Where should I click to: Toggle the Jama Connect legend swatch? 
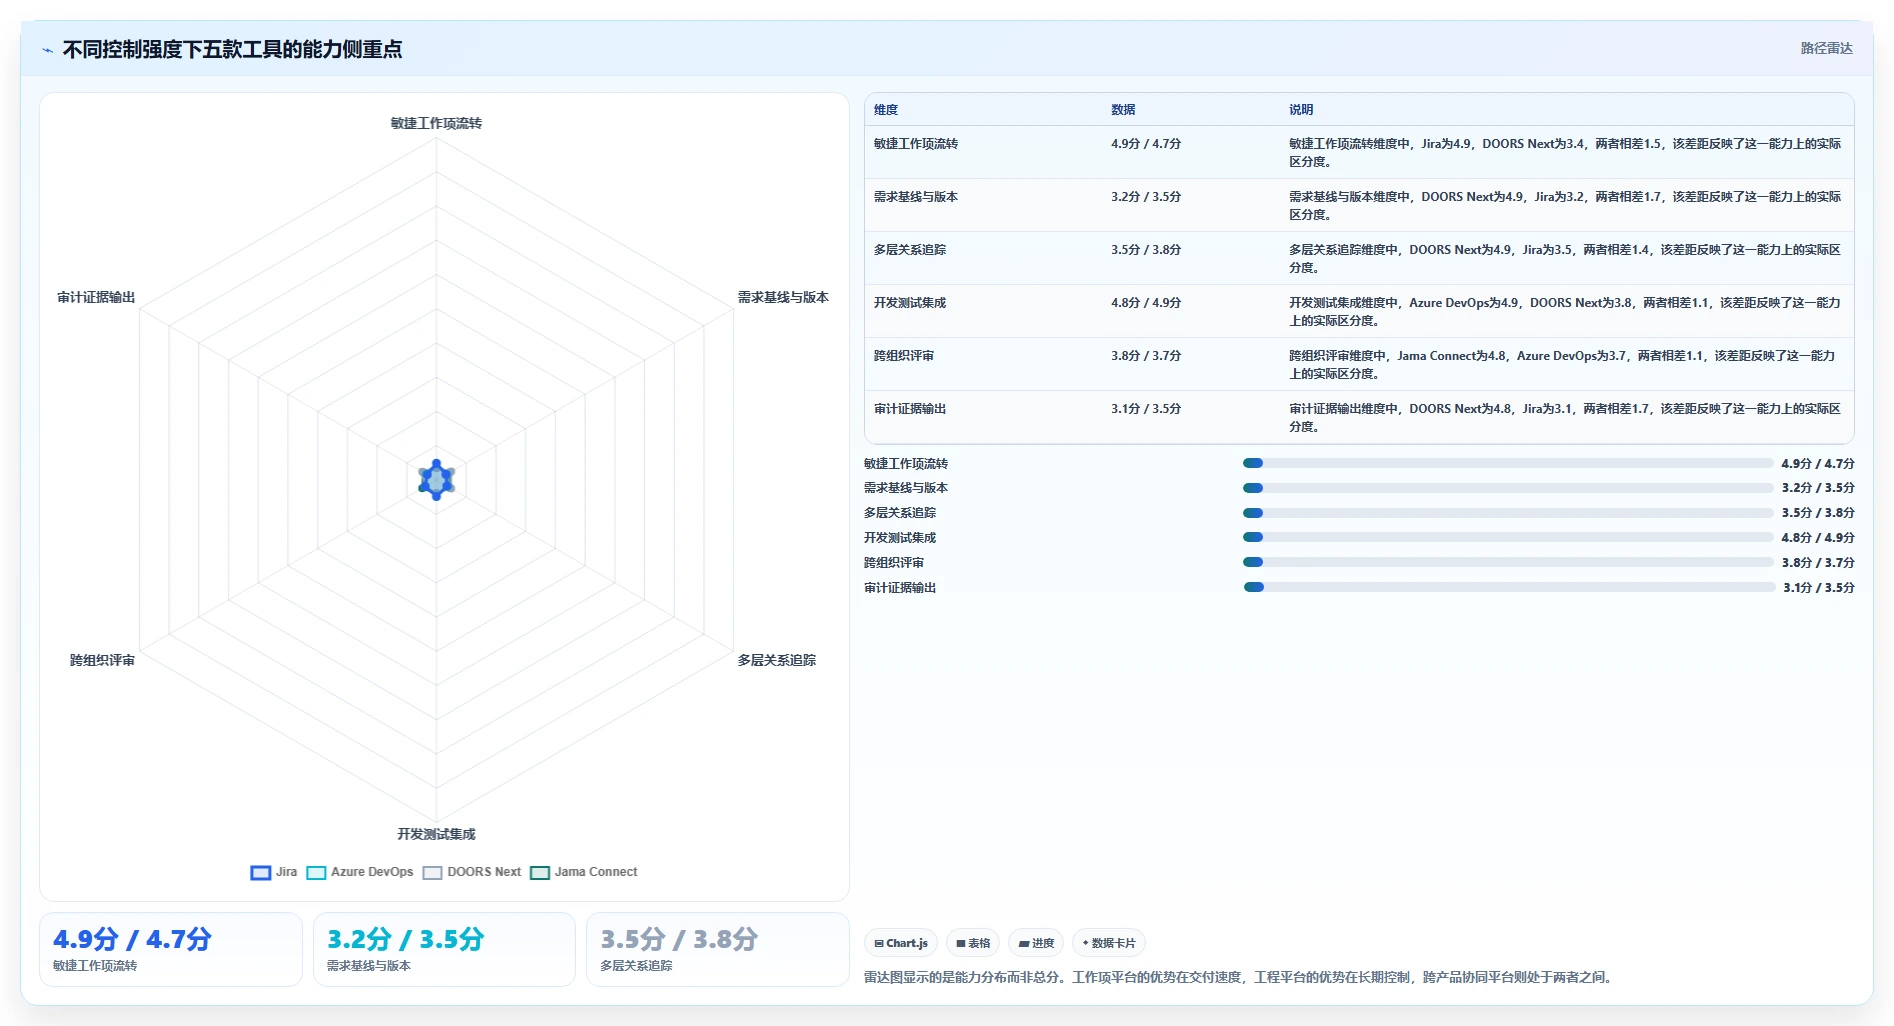click(x=540, y=872)
